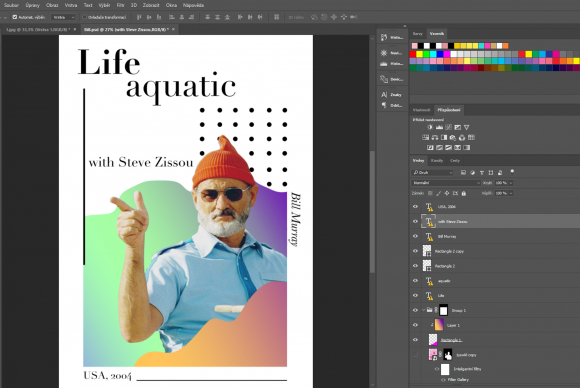The height and width of the screenshot is (388, 580).
Task: Open the Move tool preset picker arrow
Action: tap(5, 17)
